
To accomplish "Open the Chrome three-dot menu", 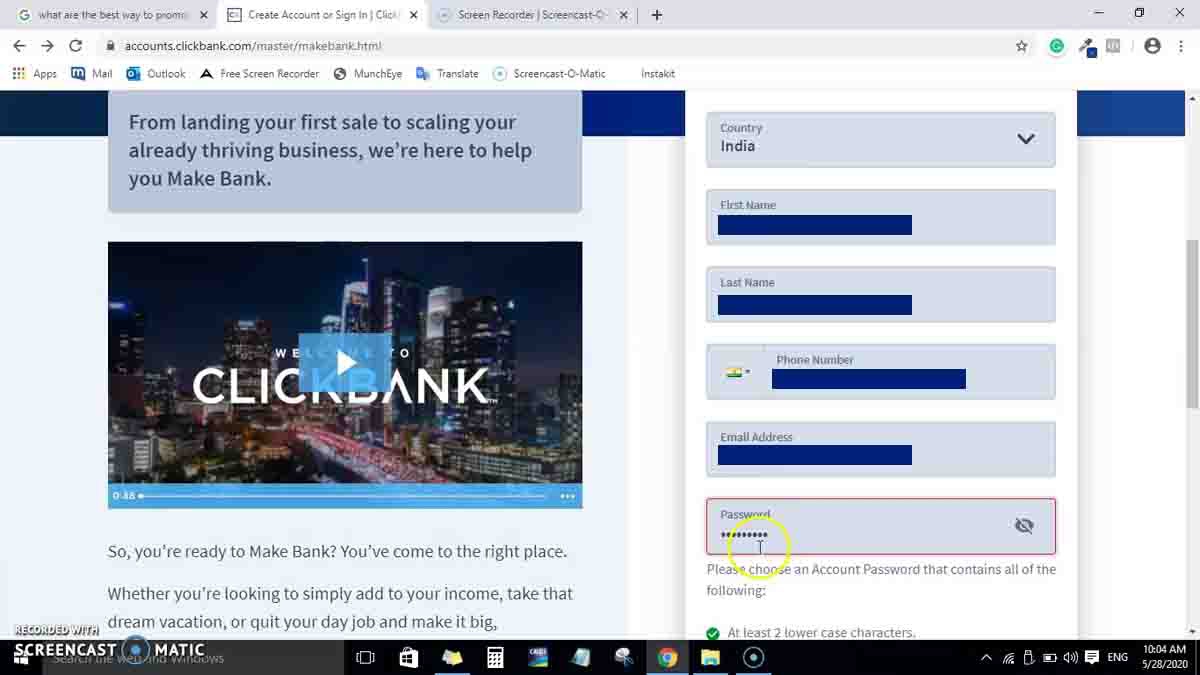I will (1180, 46).
